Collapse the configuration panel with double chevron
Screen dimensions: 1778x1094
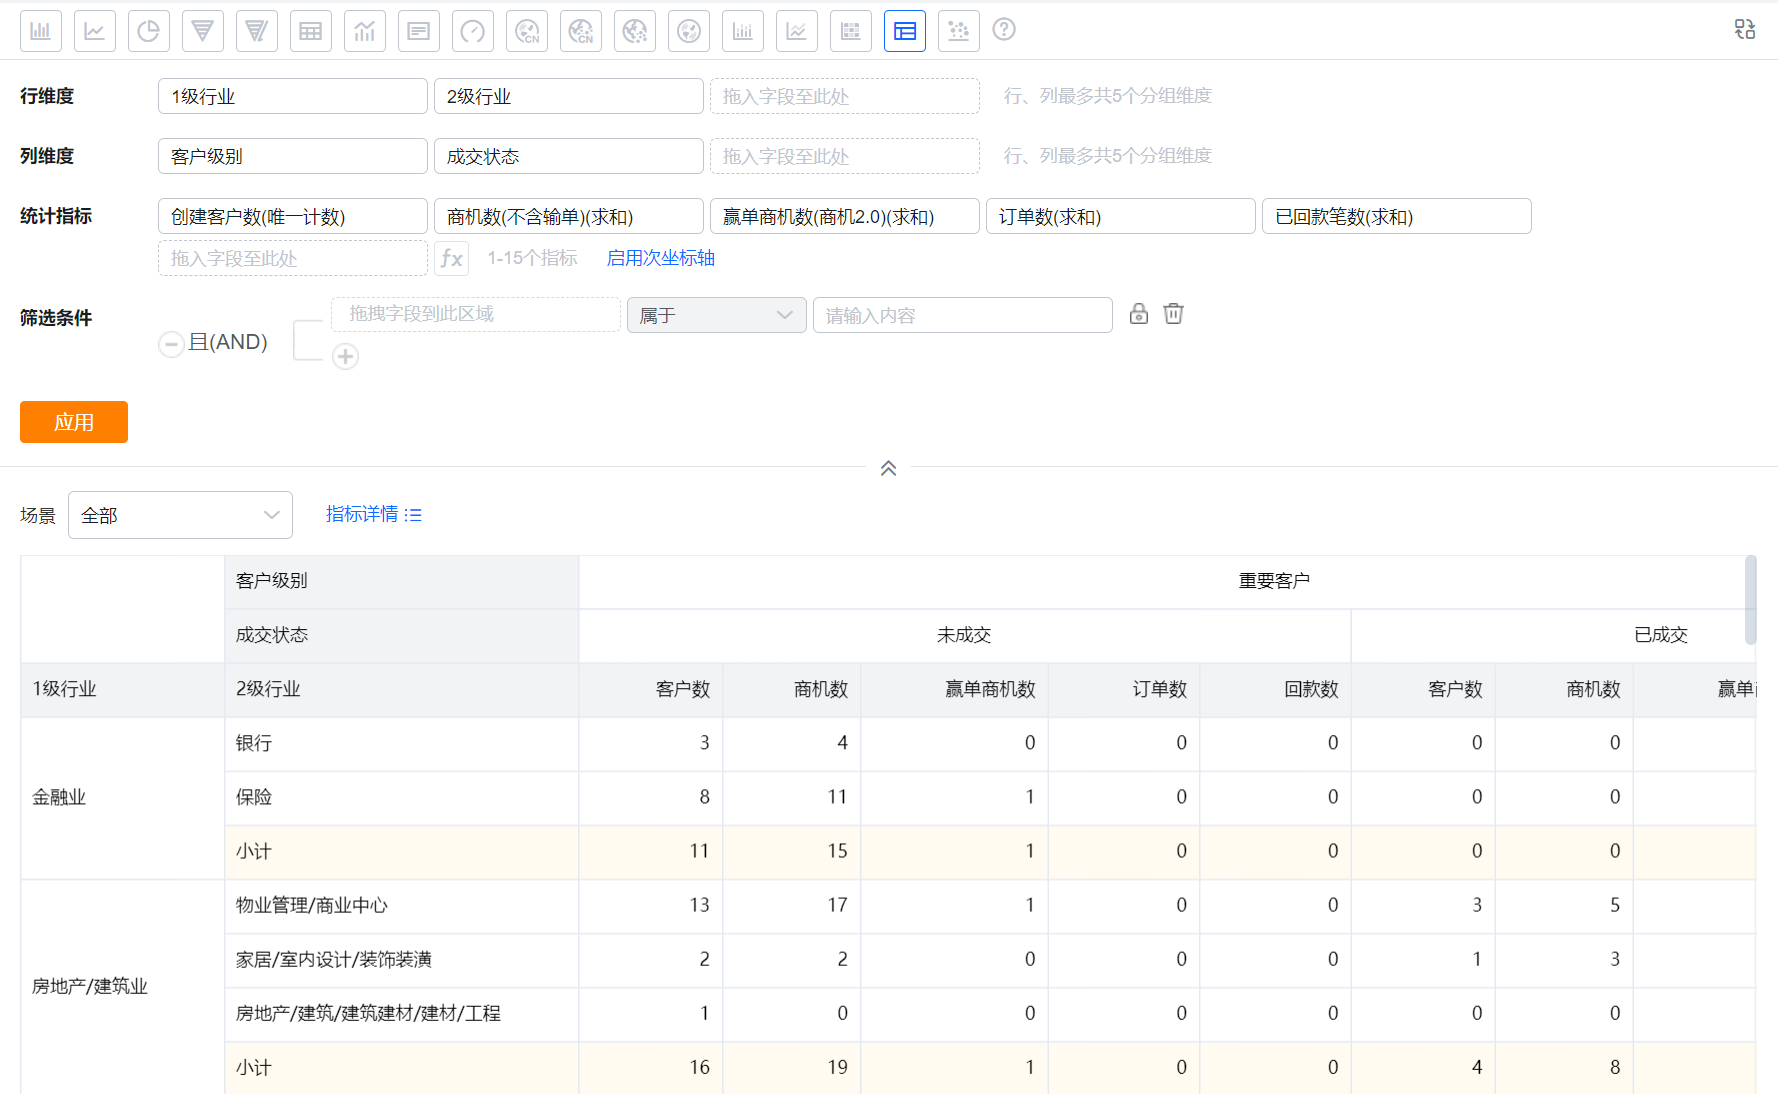click(x=888, y=468)
